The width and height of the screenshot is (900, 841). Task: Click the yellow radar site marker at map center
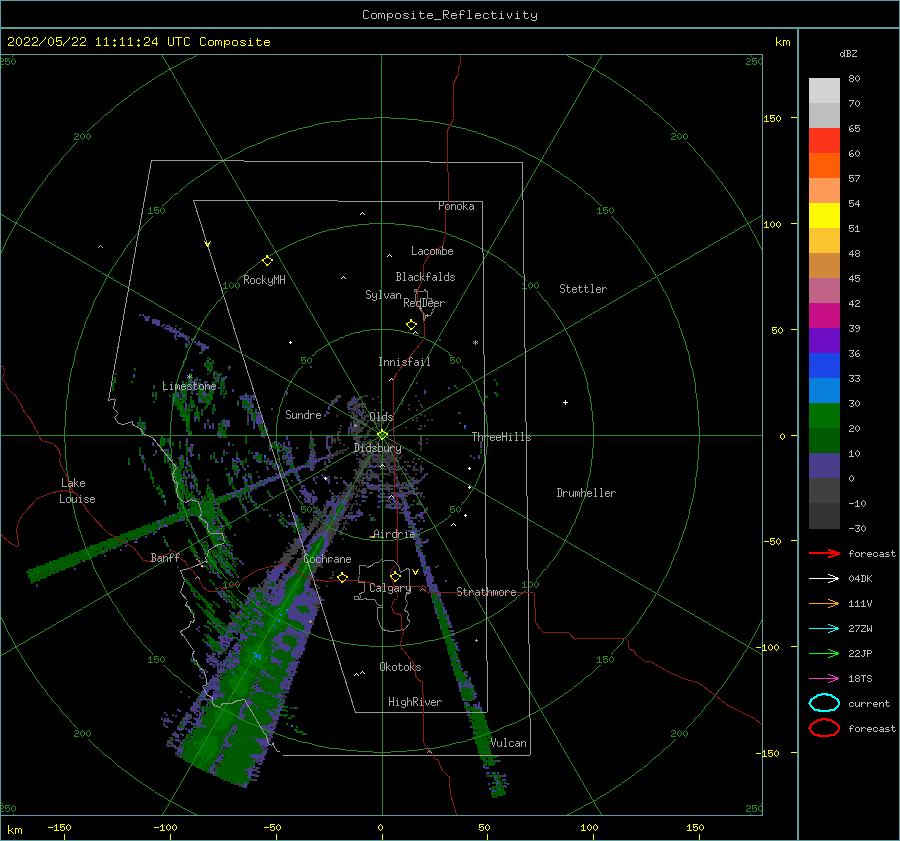click(382, 435)
